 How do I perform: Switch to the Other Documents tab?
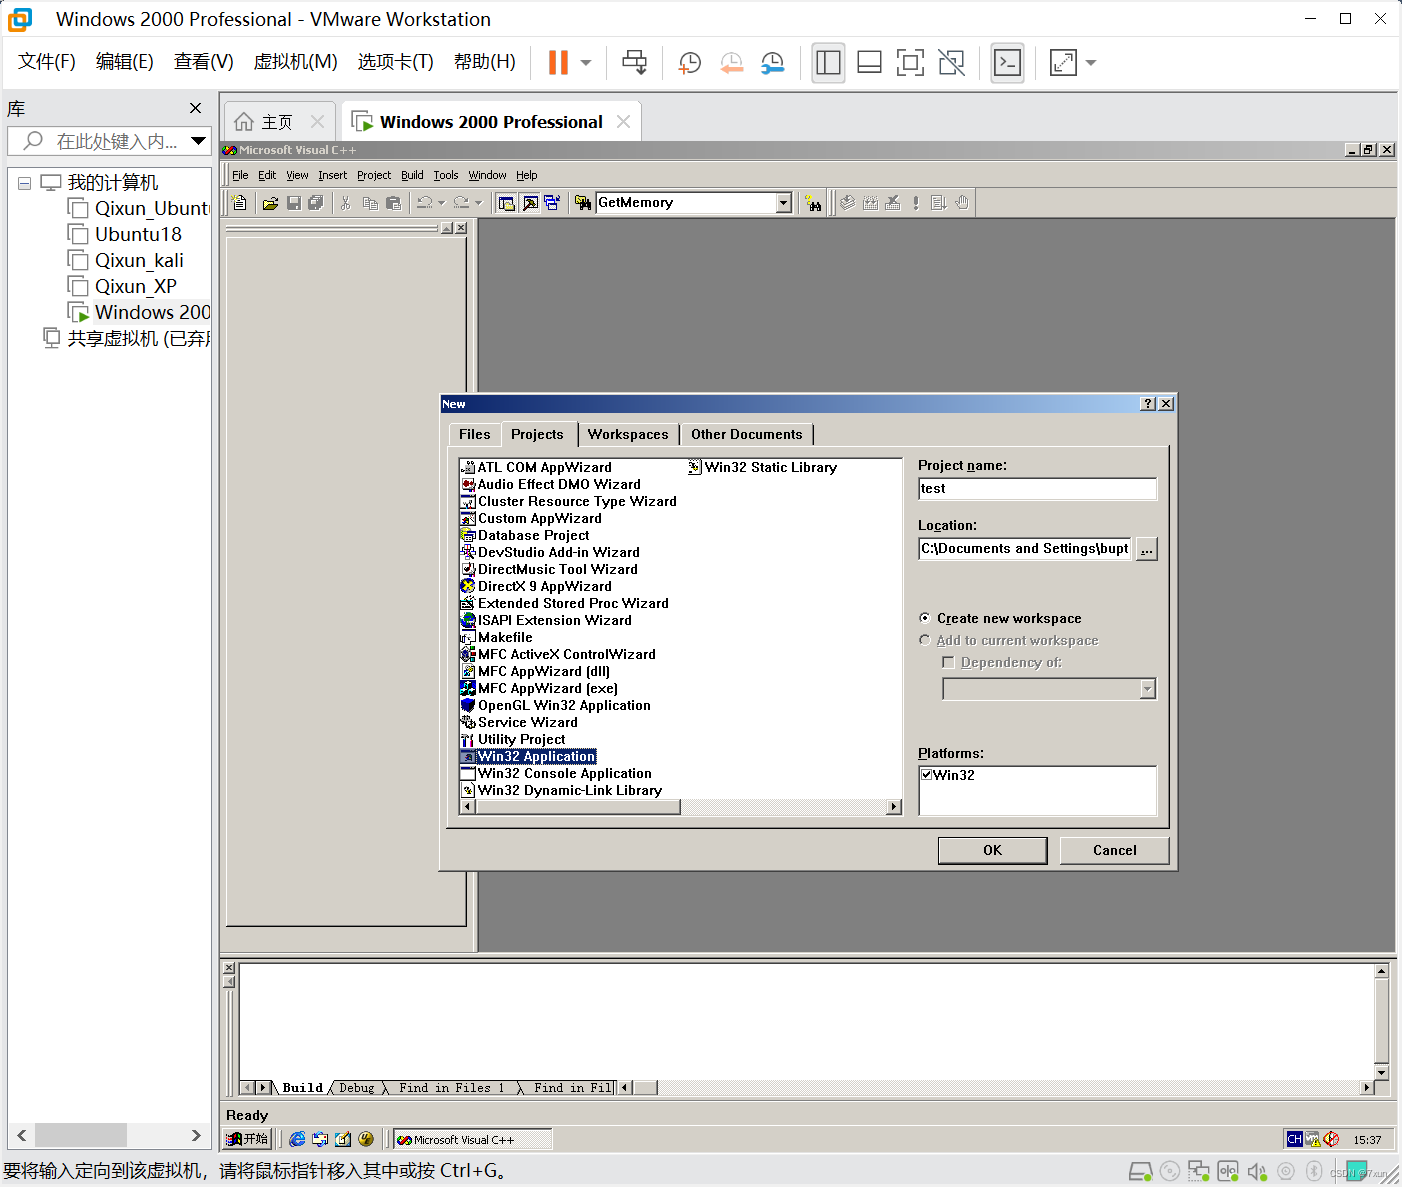coord(747,434)
